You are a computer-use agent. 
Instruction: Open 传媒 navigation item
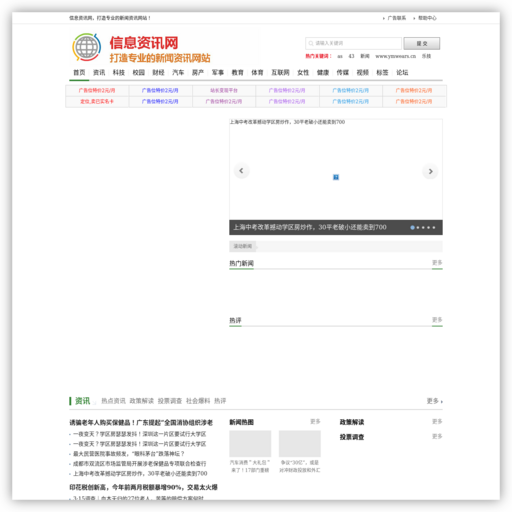pos(343,72)
